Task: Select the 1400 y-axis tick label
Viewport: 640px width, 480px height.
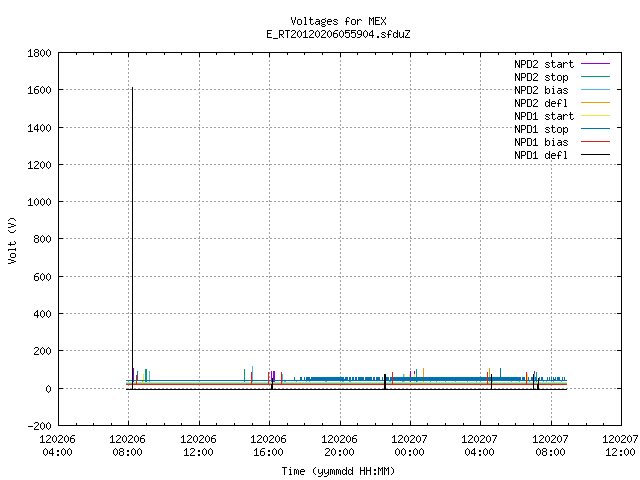Action: pyautogui.click(x=39, y=128)
